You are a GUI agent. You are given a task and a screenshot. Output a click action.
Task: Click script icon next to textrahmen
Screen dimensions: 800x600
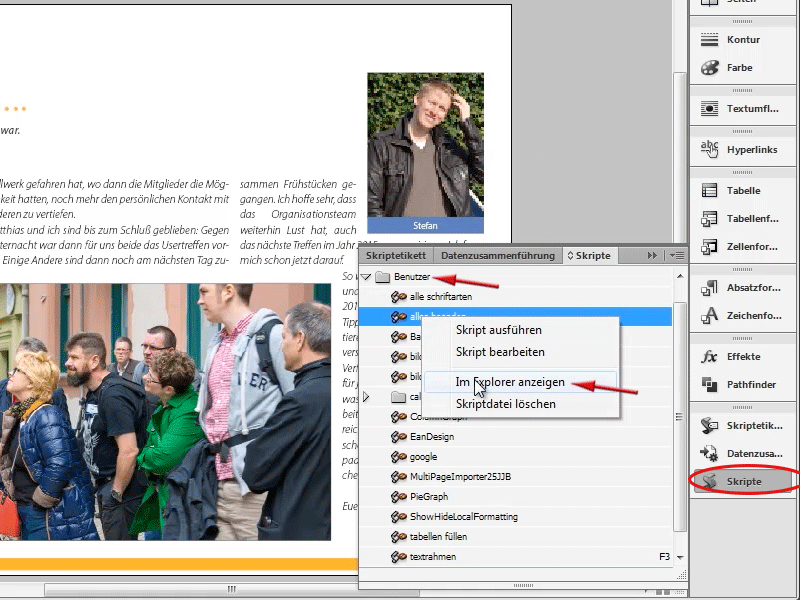(x=398, y=557)
